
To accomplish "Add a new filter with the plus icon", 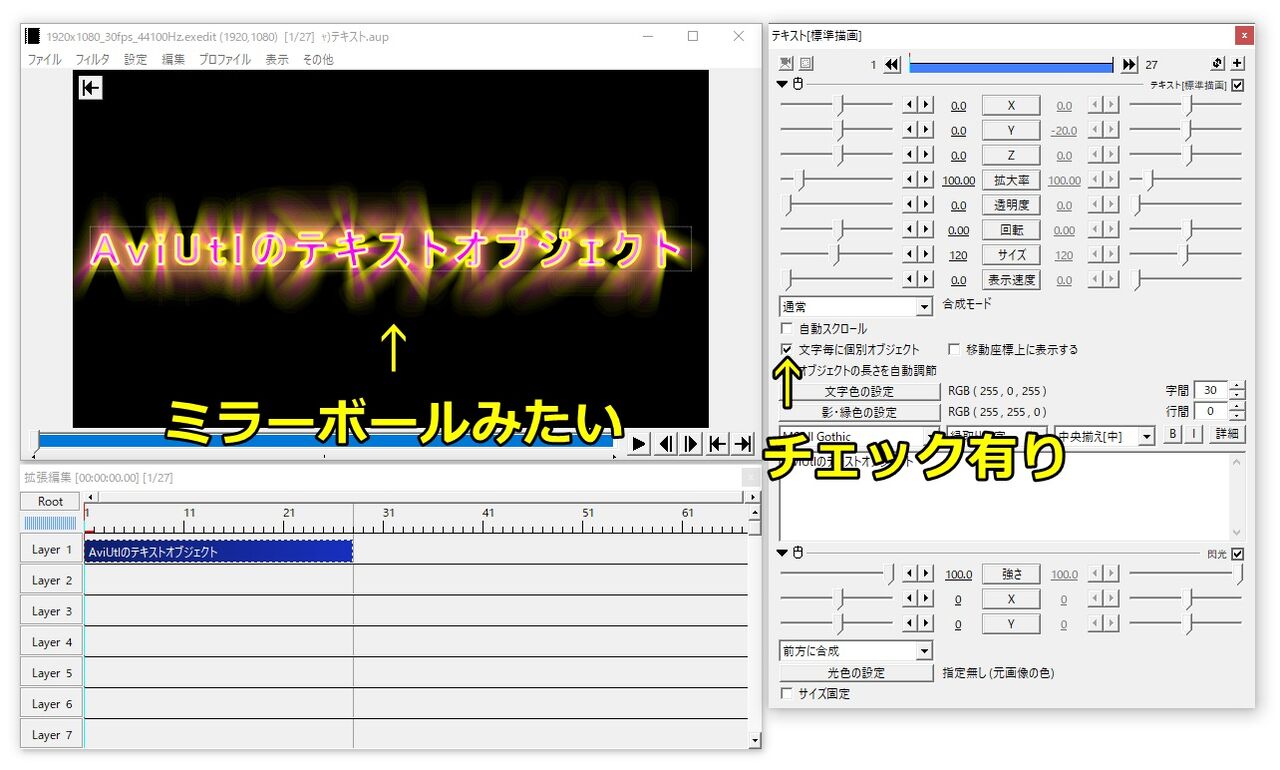I will click(1237, 62).
